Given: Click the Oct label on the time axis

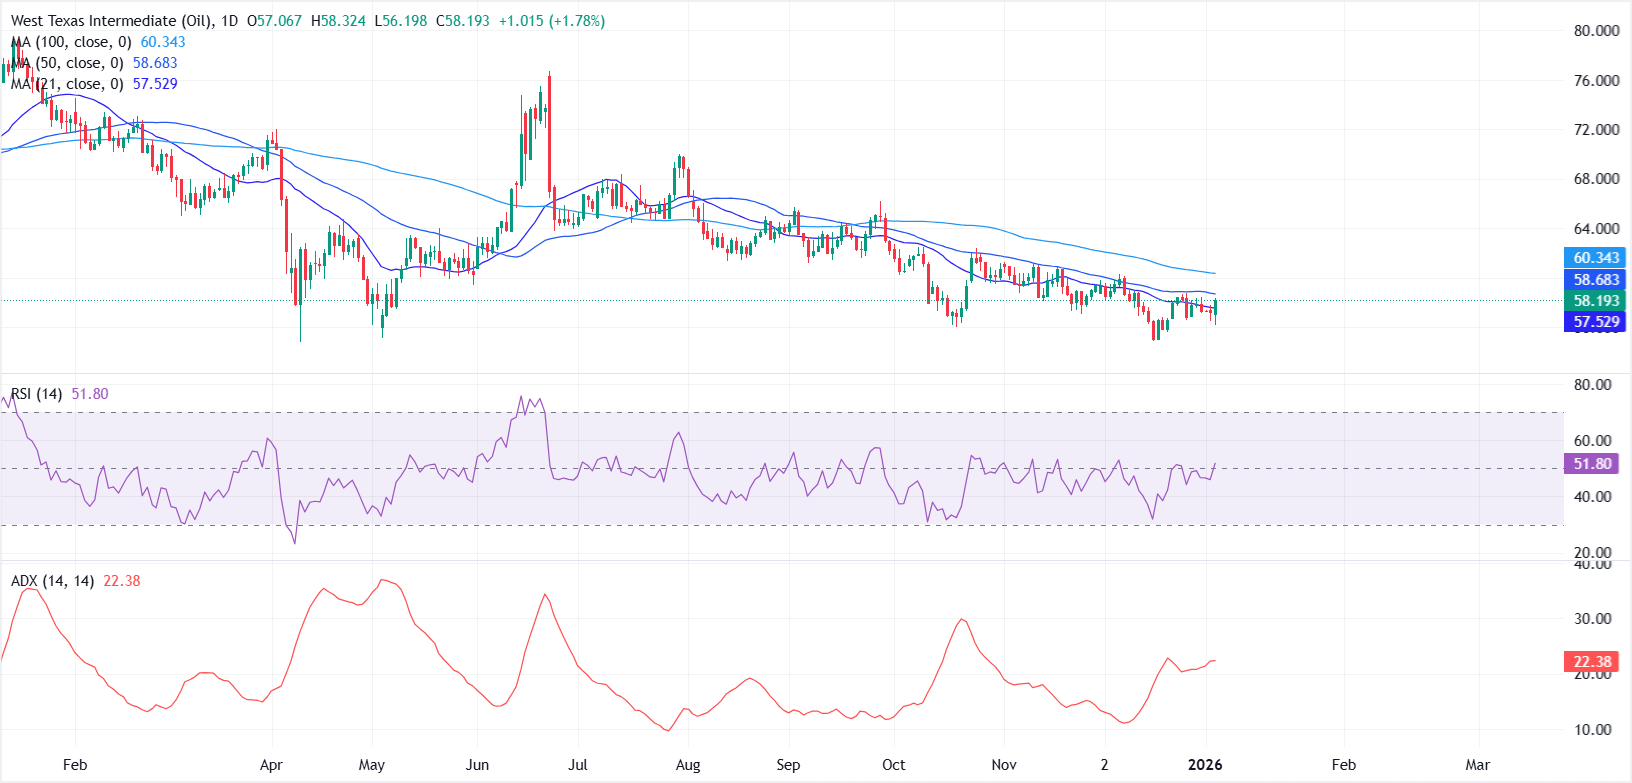Looking at the screenshot, I should [893, 765].
